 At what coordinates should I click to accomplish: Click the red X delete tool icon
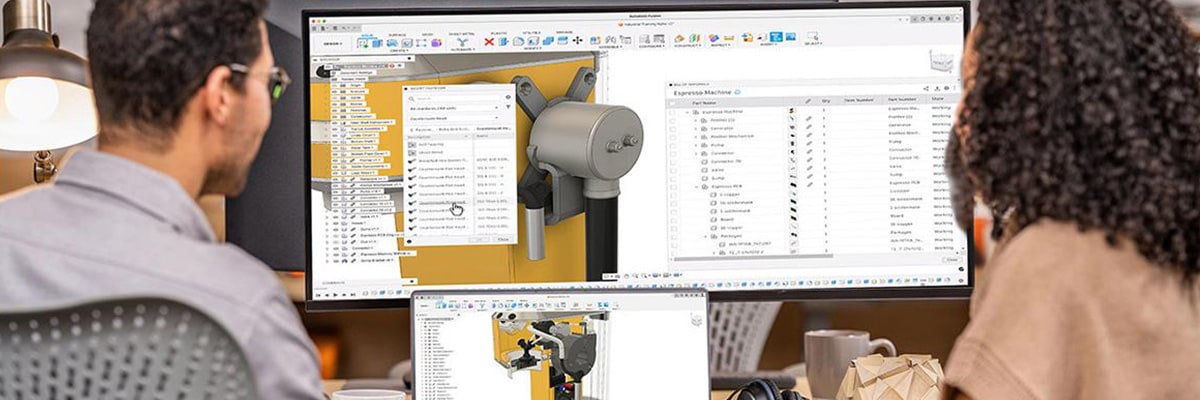[x=490, y=40]
